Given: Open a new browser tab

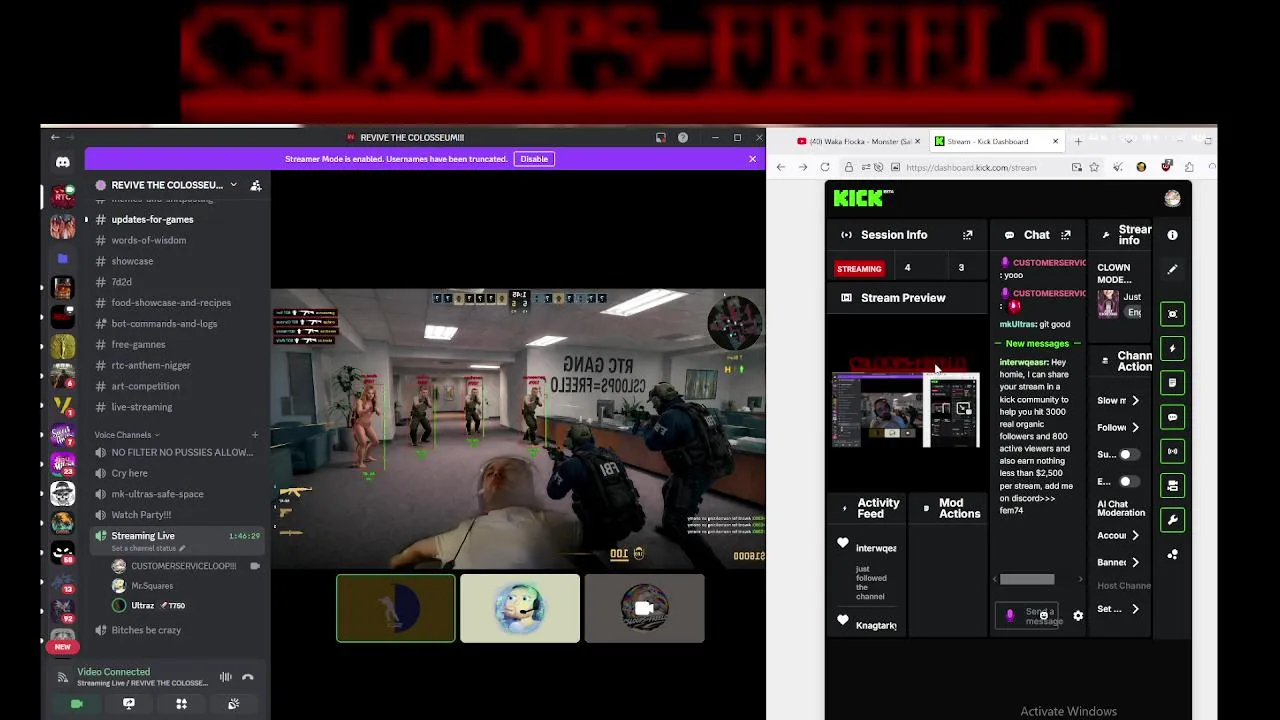Looking at the screenshot, I should (x=1078, y=141).
